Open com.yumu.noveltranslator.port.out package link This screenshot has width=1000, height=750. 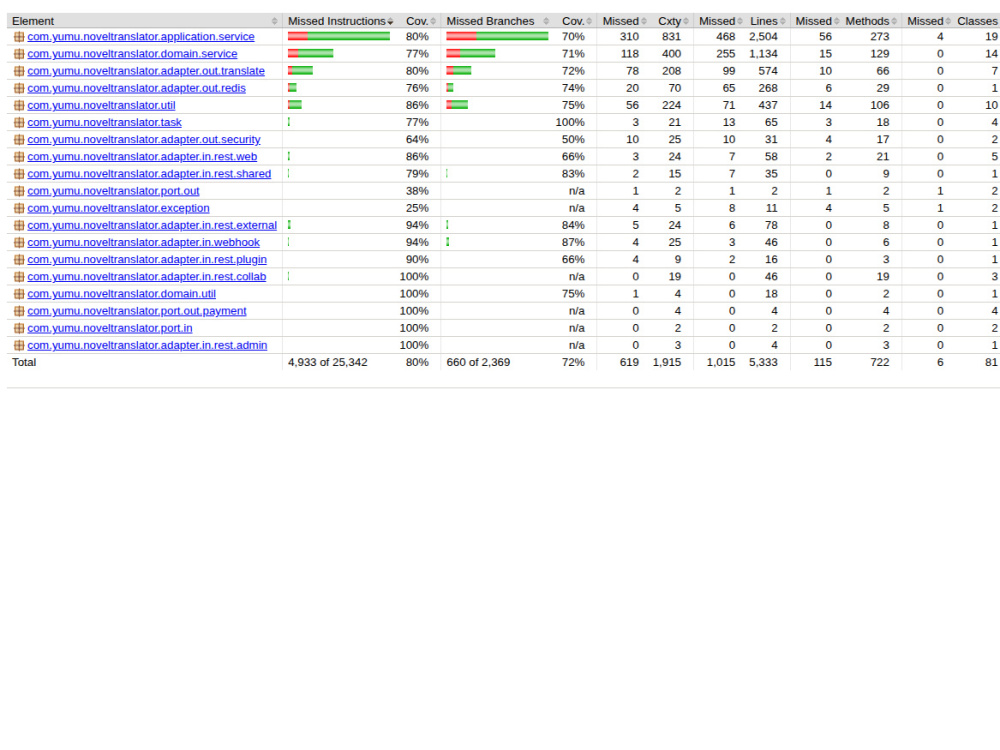coord(114,191)
